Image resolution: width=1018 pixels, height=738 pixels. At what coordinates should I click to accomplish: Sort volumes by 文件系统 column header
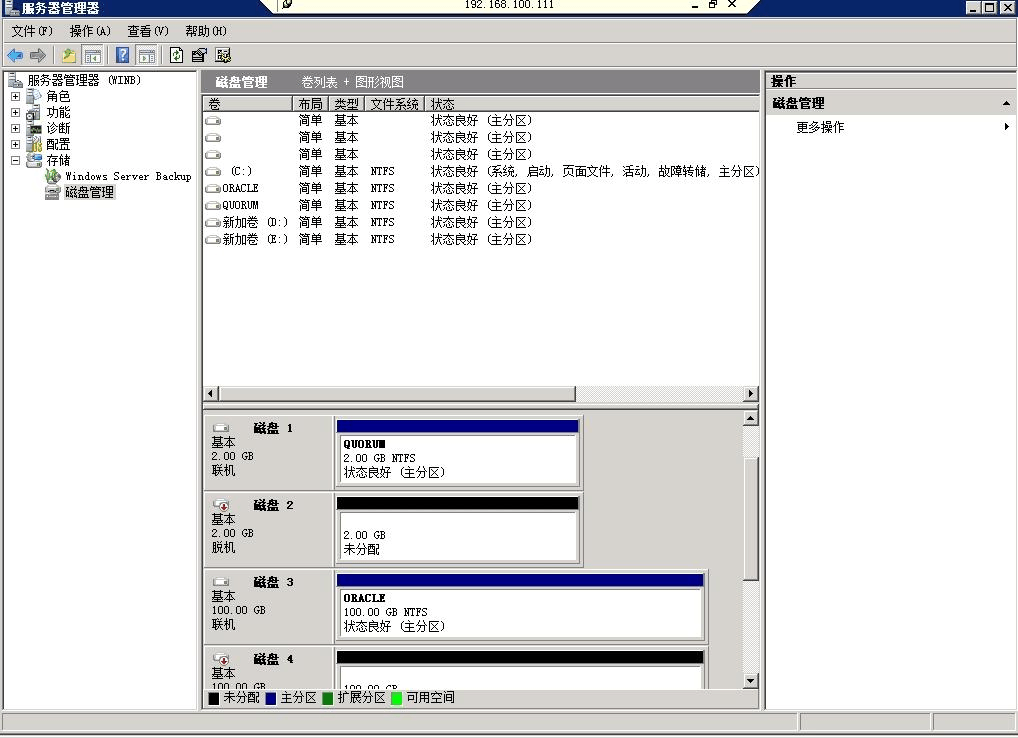pos(394,104)
